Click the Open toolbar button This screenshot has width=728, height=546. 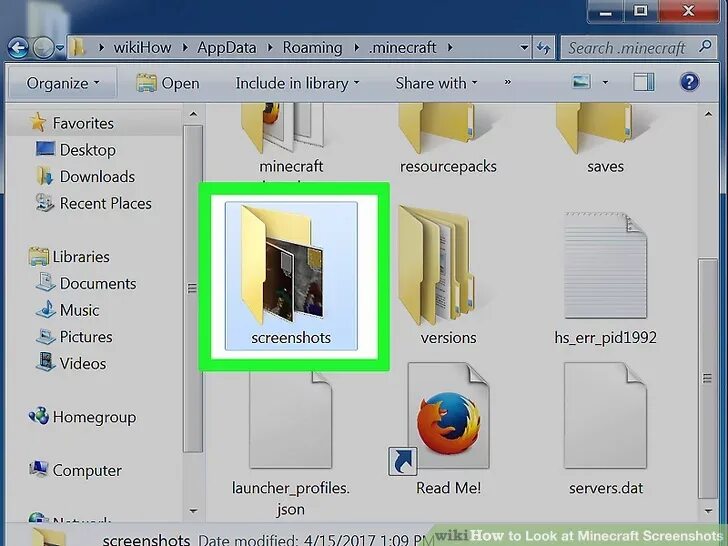pyautogui.click(x=168, y=83)
